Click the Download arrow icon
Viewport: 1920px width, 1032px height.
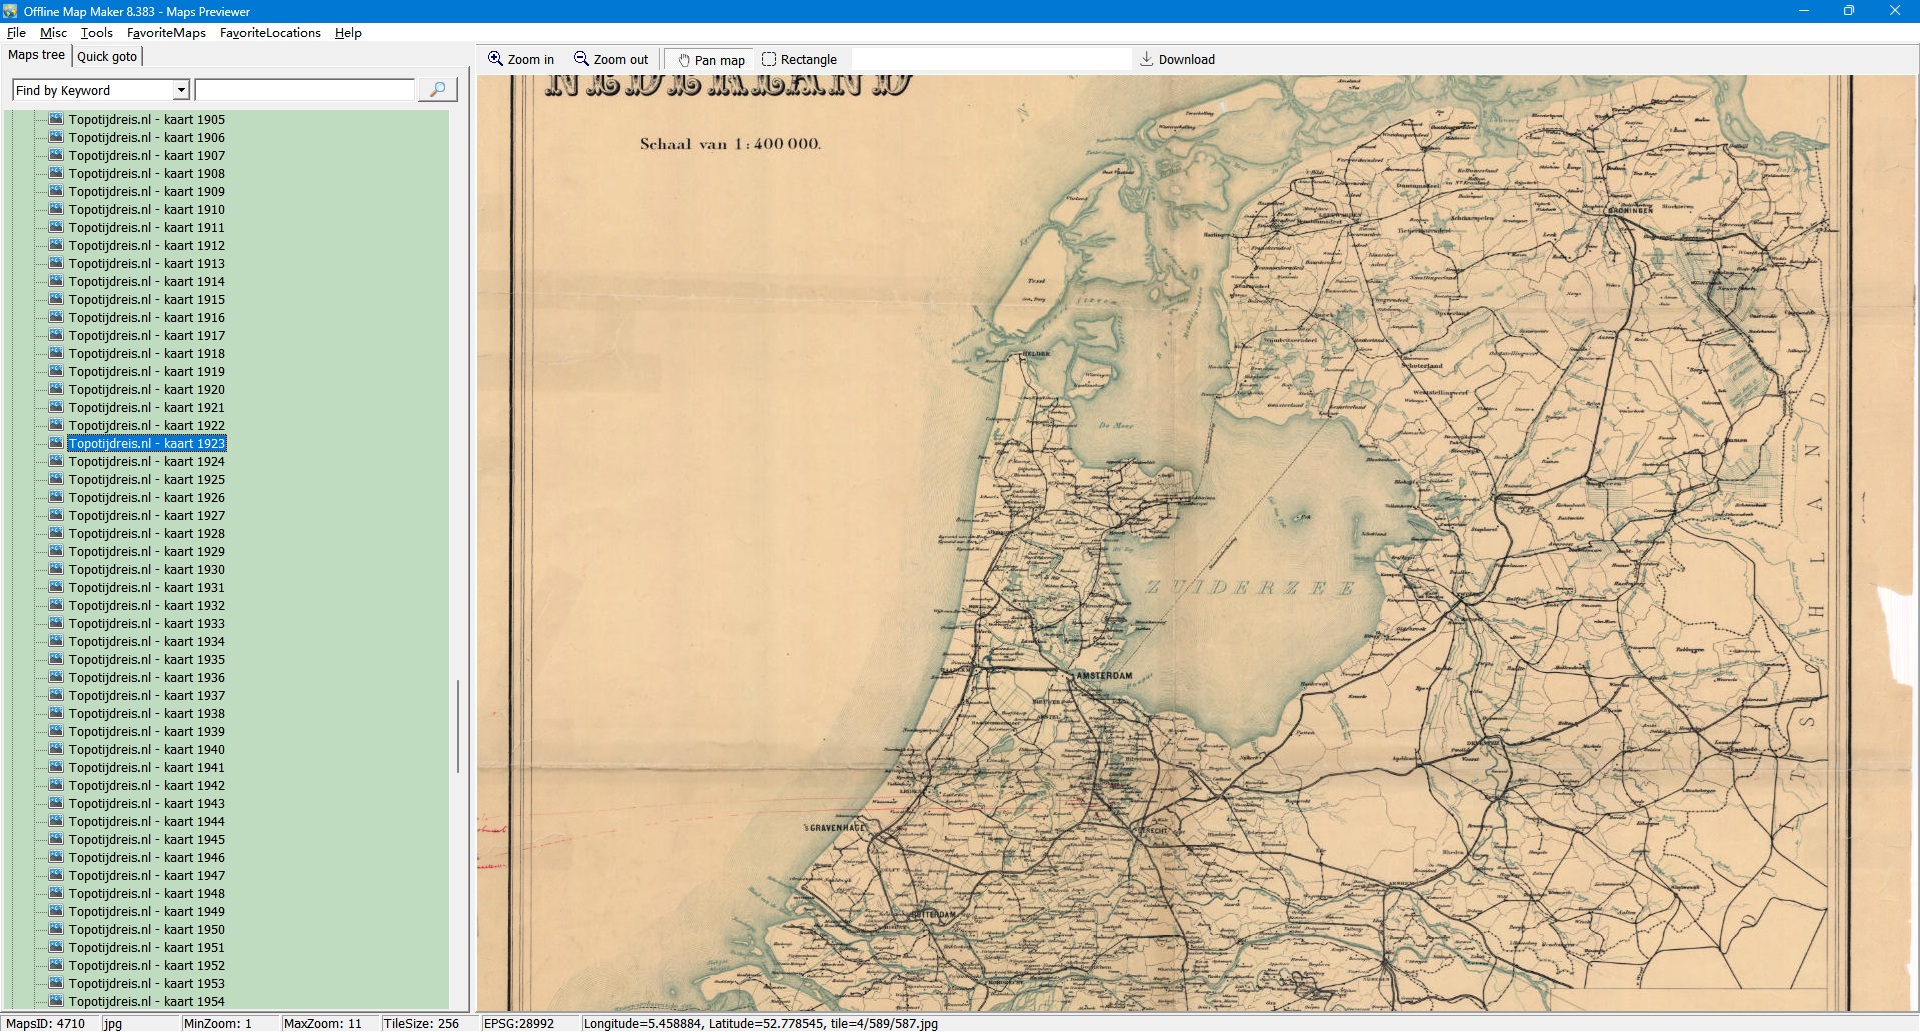click(1147, 59)
